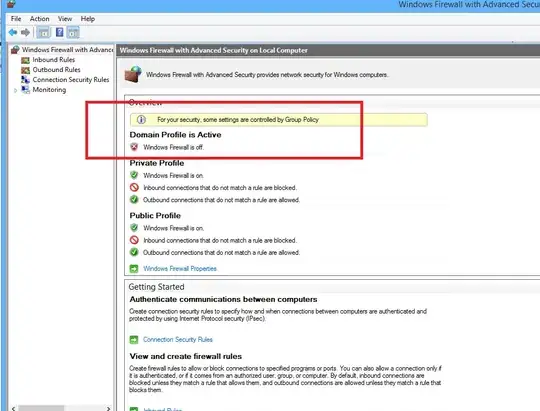
Task: Click the 'Private Profile' heading
Action: (x=157, y=163)
